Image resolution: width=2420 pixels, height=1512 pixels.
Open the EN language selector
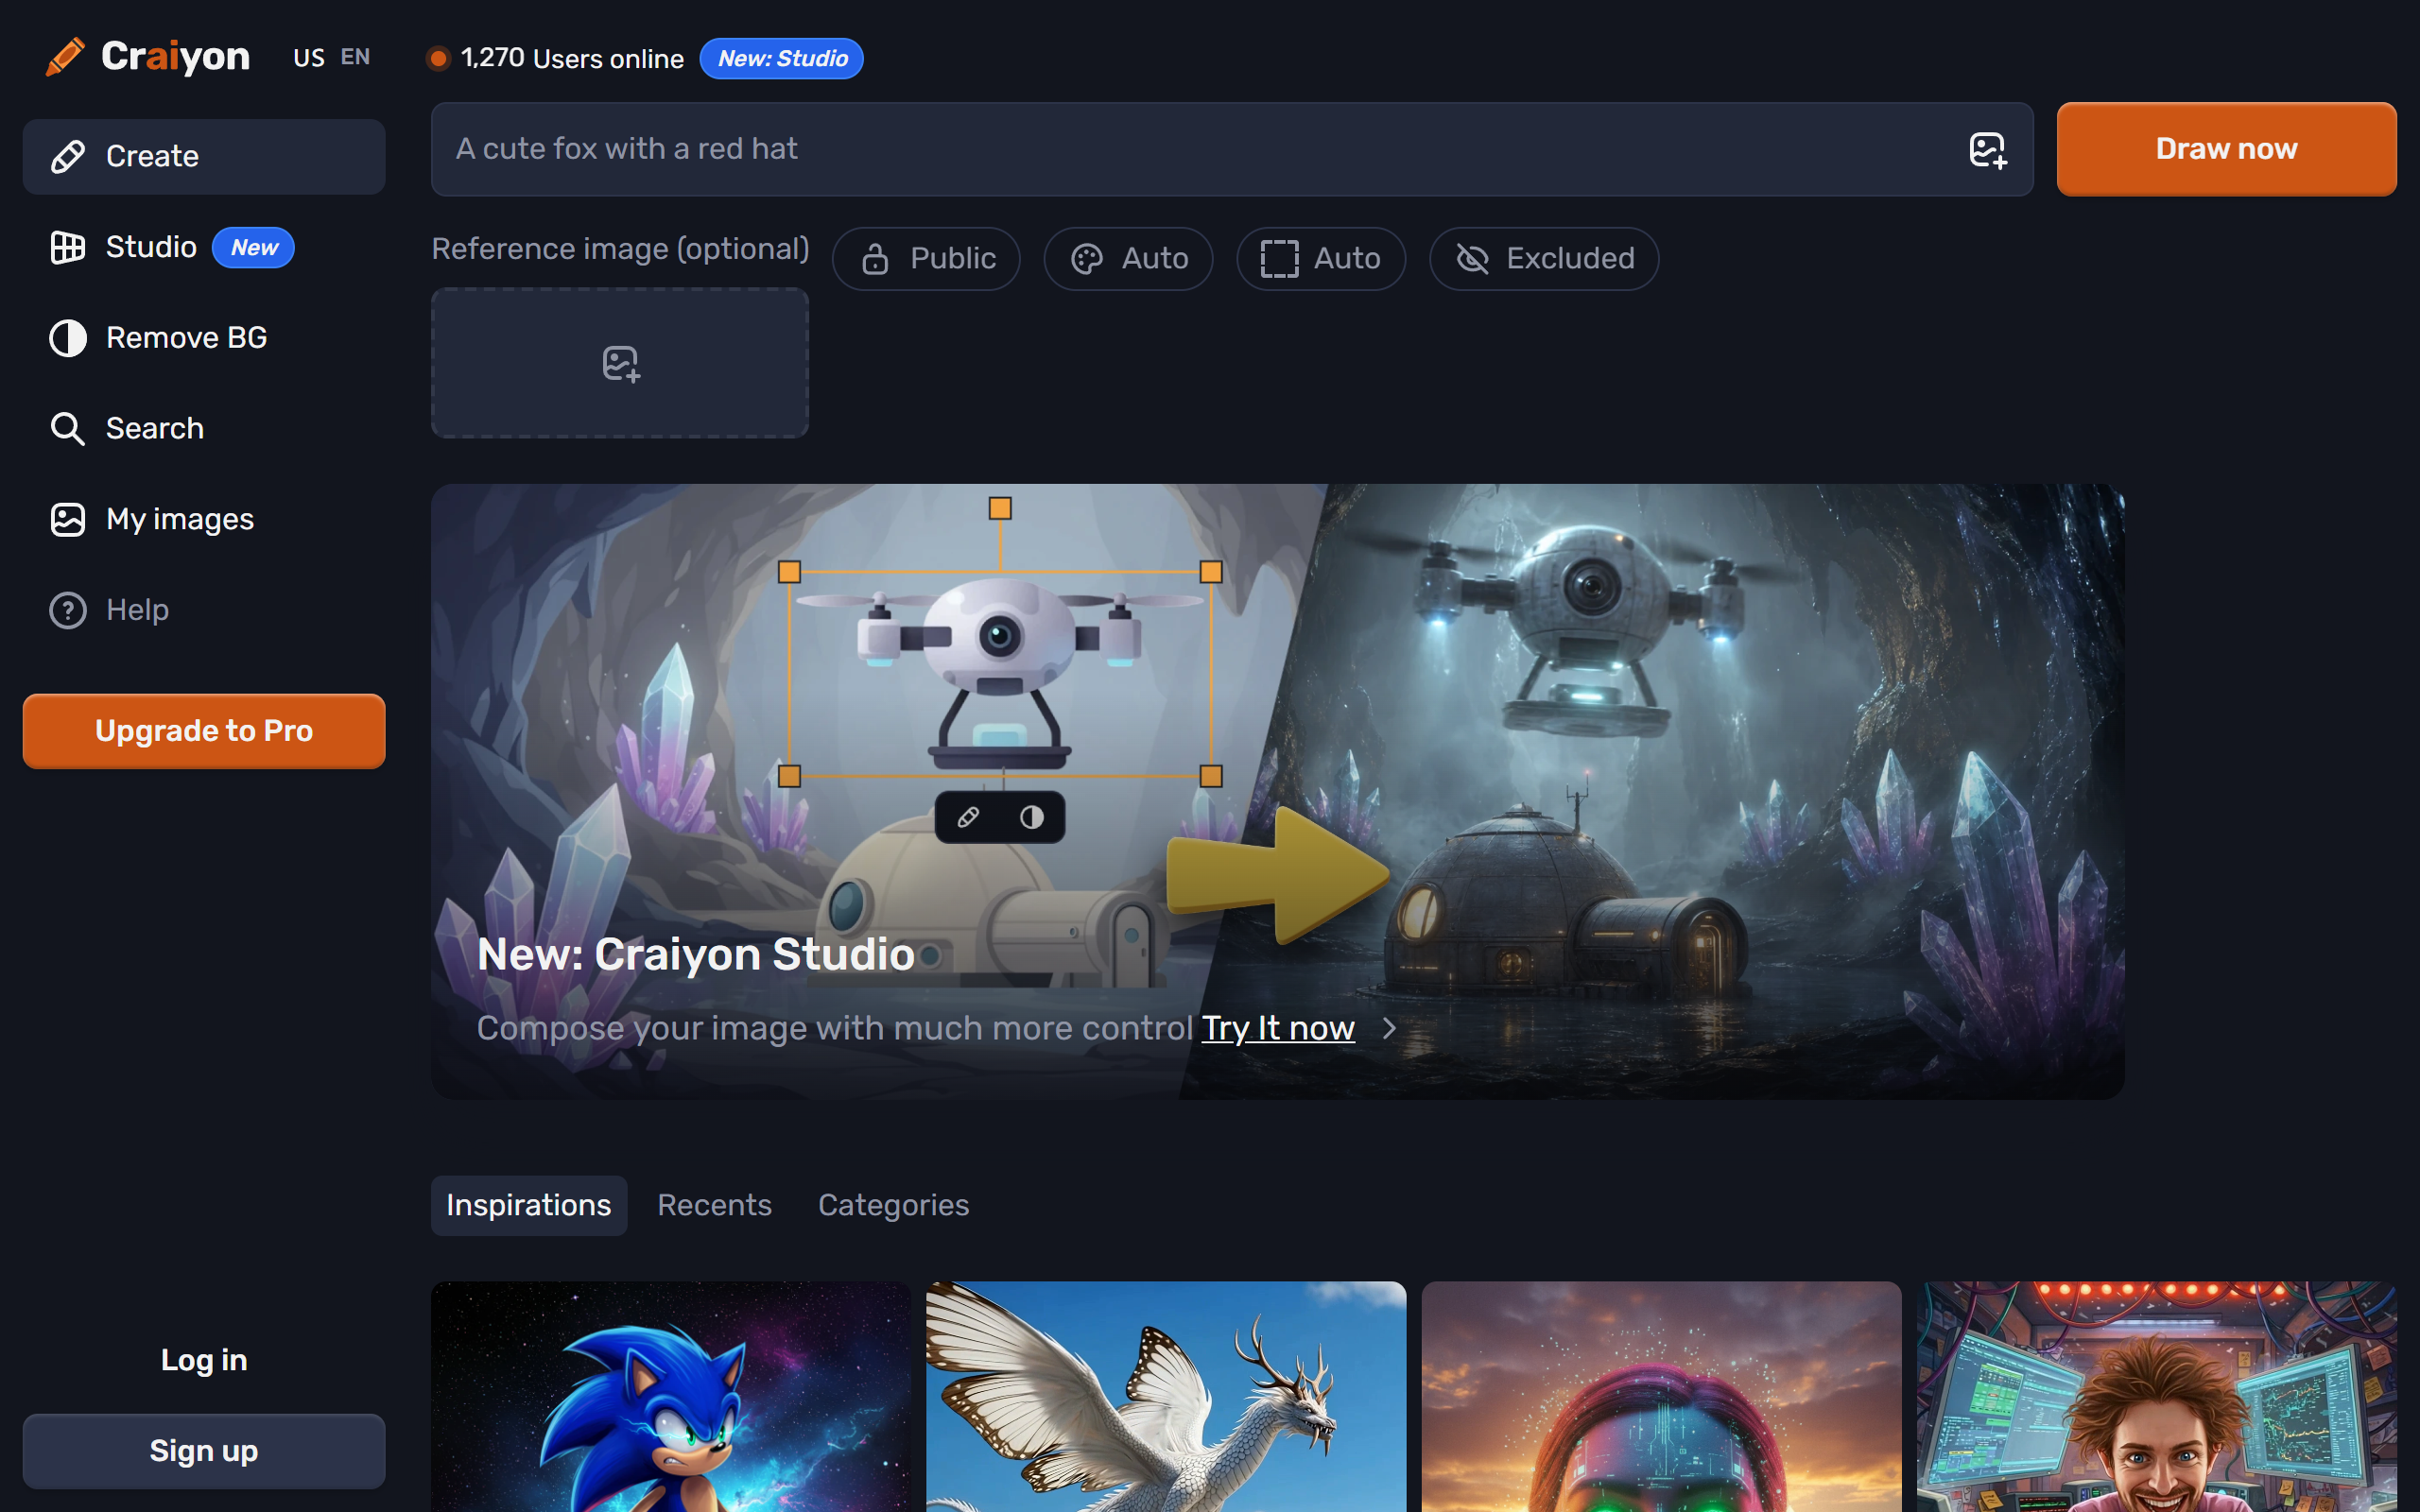pos(355,57)
